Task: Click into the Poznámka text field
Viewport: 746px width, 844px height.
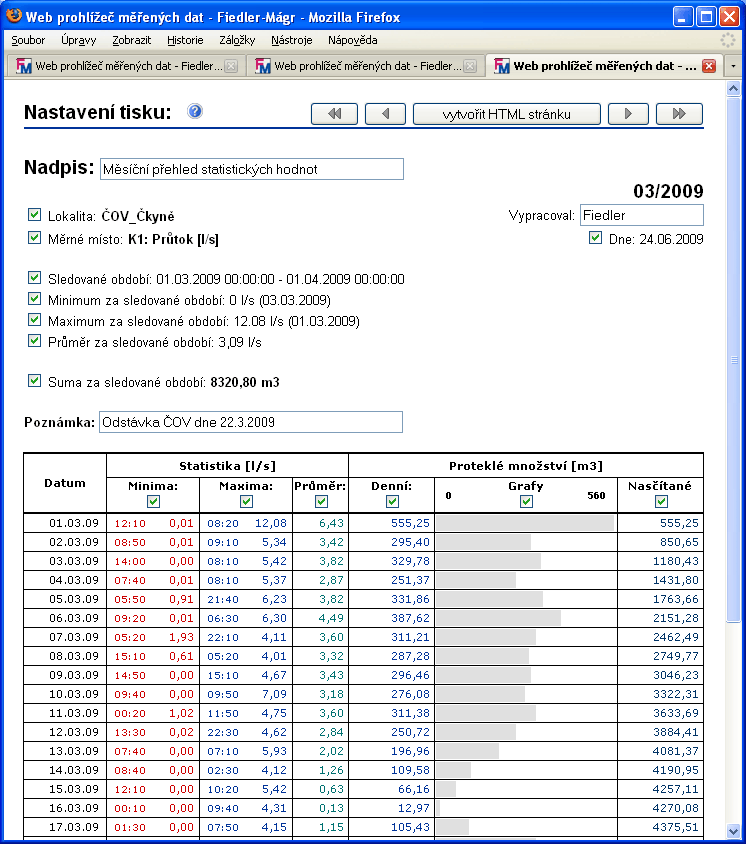Action: [250, 422]
